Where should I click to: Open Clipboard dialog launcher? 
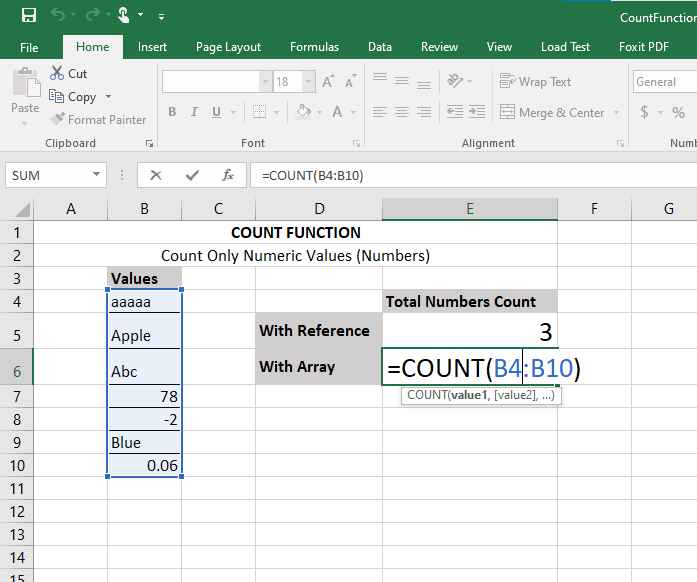[x=149, y=143]
